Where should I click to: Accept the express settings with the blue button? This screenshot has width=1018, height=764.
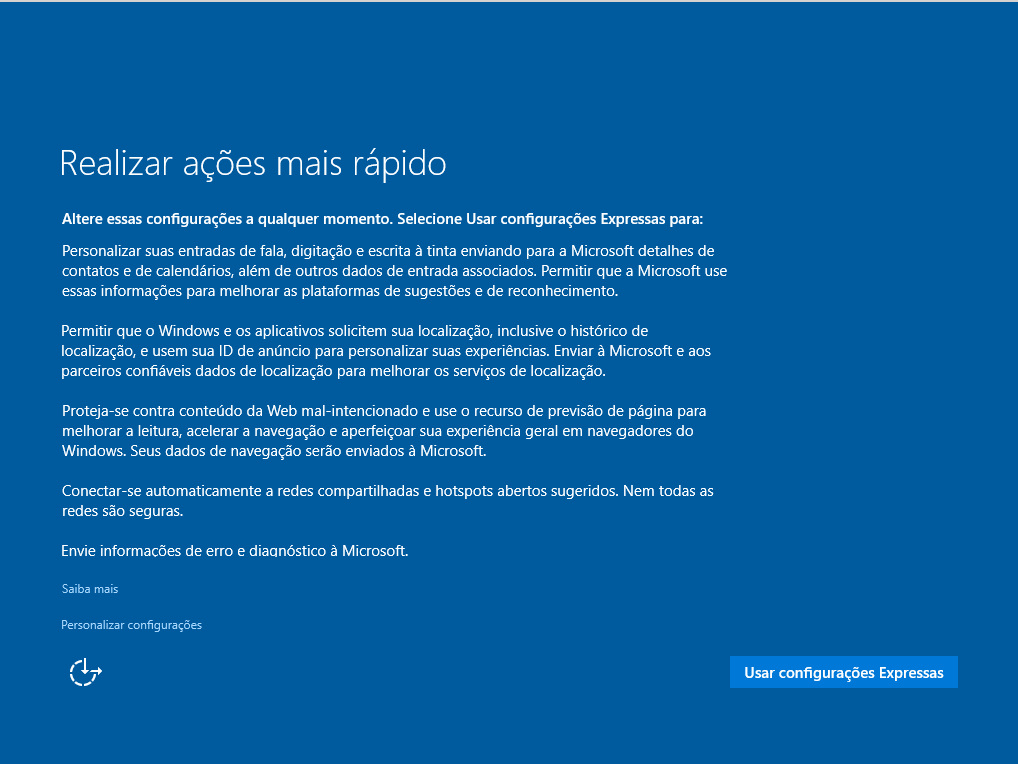point(843,672)
